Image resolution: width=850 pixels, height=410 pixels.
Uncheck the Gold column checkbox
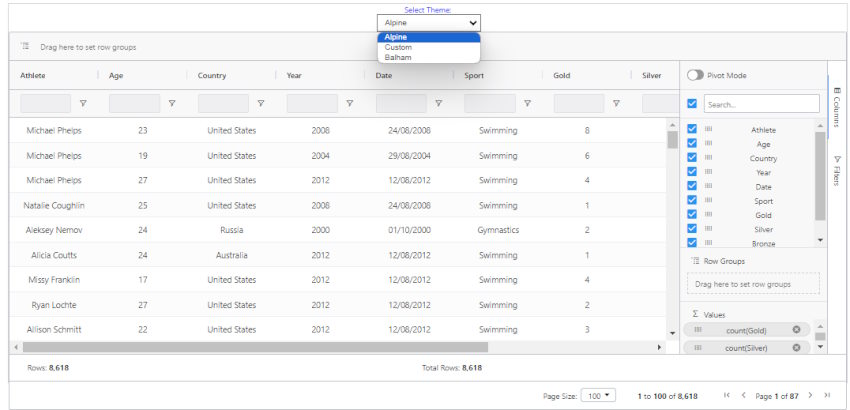click(x=692, y=214)
